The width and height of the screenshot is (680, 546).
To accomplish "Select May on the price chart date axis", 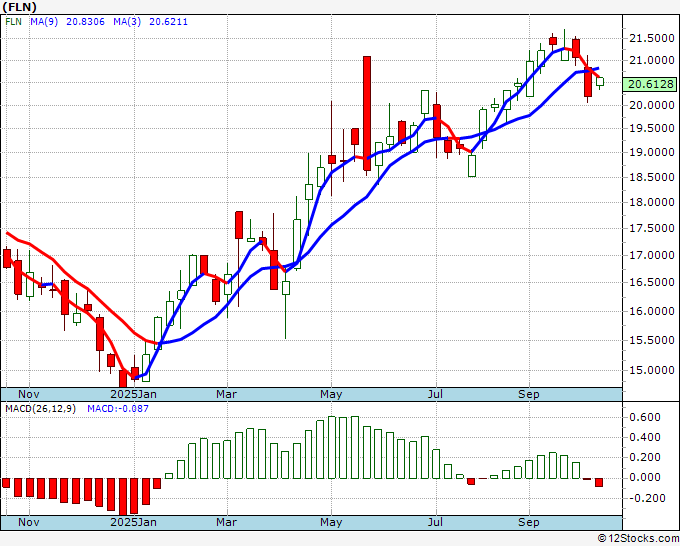I will click(331, 394).
